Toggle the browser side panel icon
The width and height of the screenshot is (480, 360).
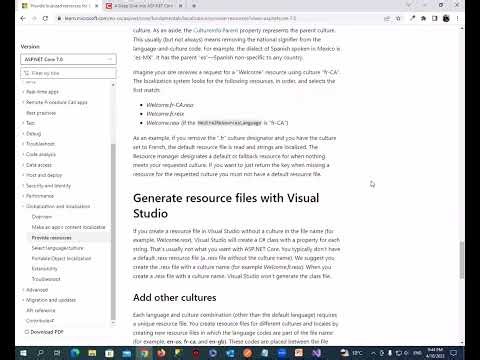[435, 19]
